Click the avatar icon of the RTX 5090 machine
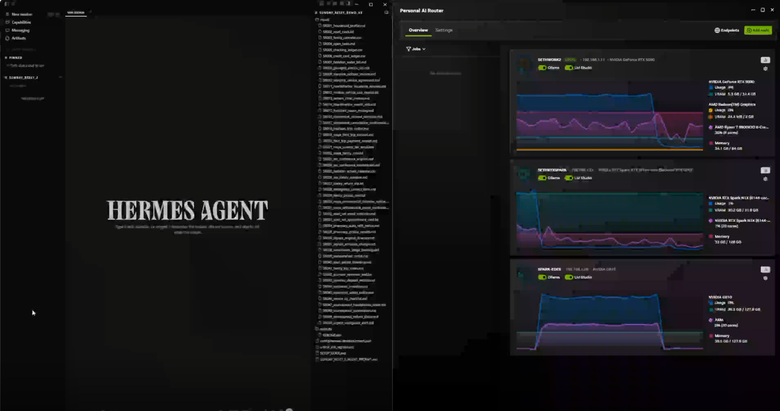780x411 pixels. [524, 64]
